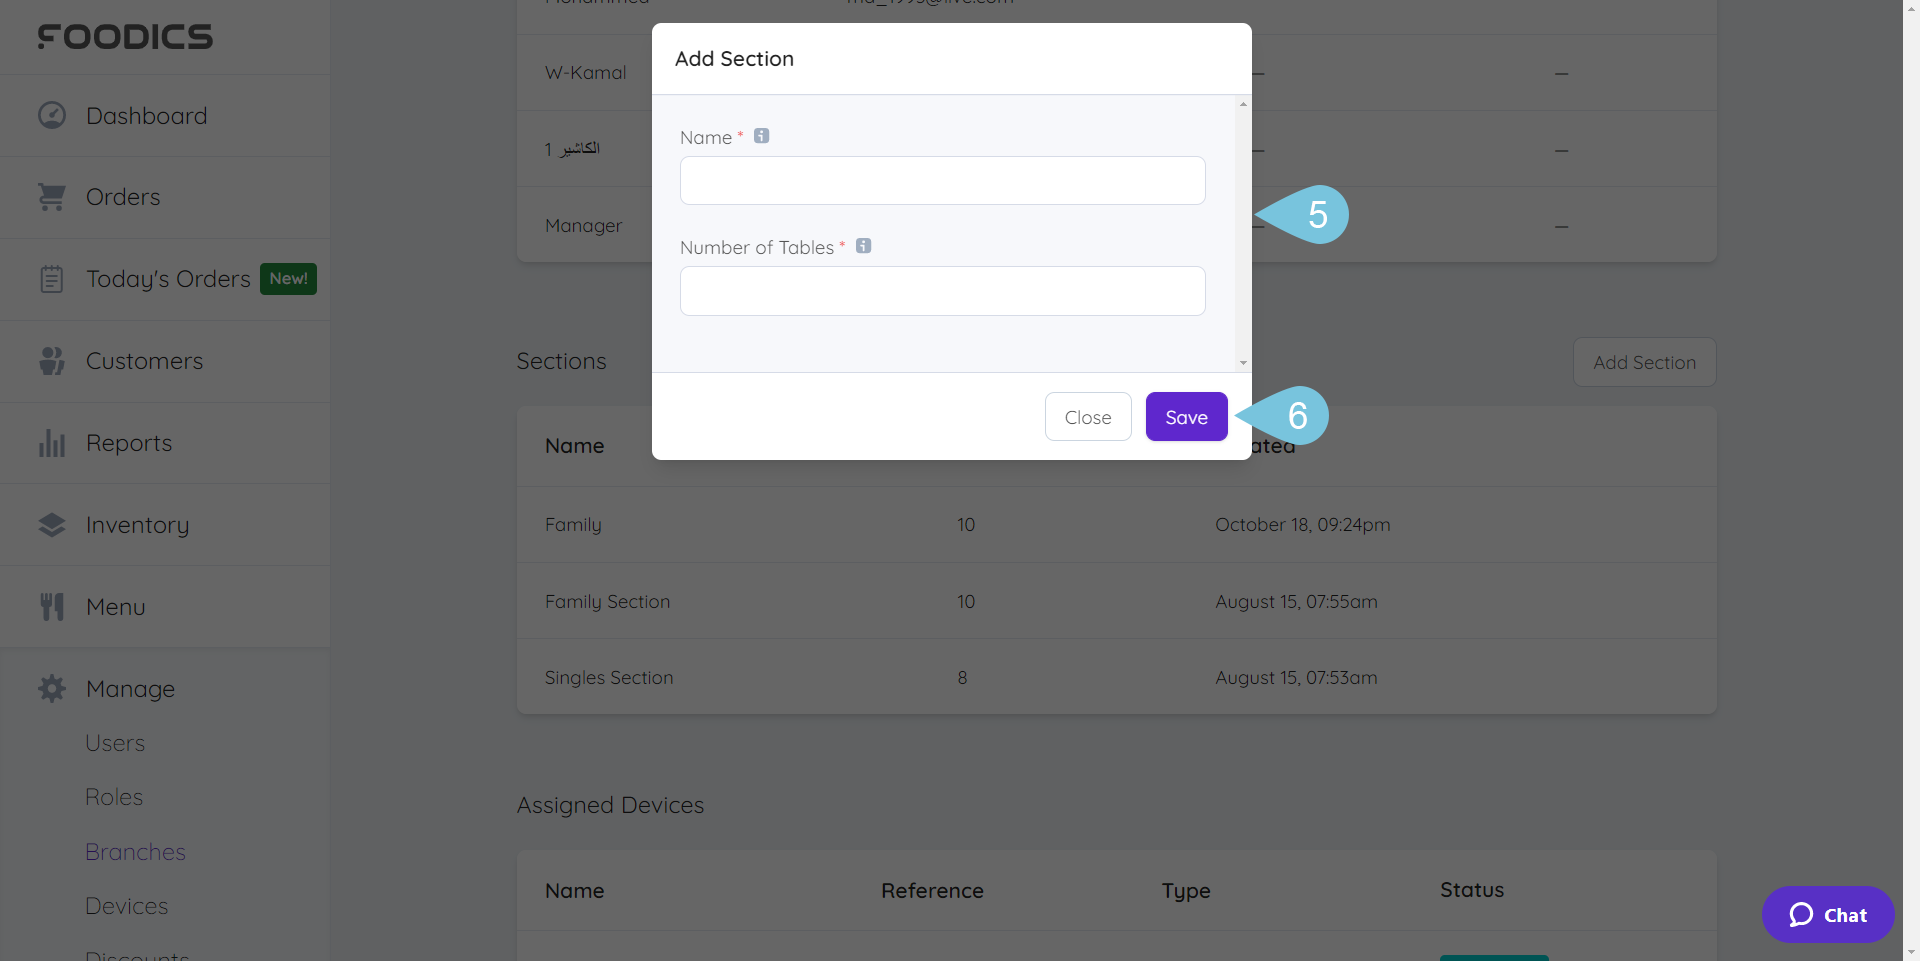Viewport: 1920px width, 961px height.
Task: Navigate to Roles under Manage
Action: point(114,797)
